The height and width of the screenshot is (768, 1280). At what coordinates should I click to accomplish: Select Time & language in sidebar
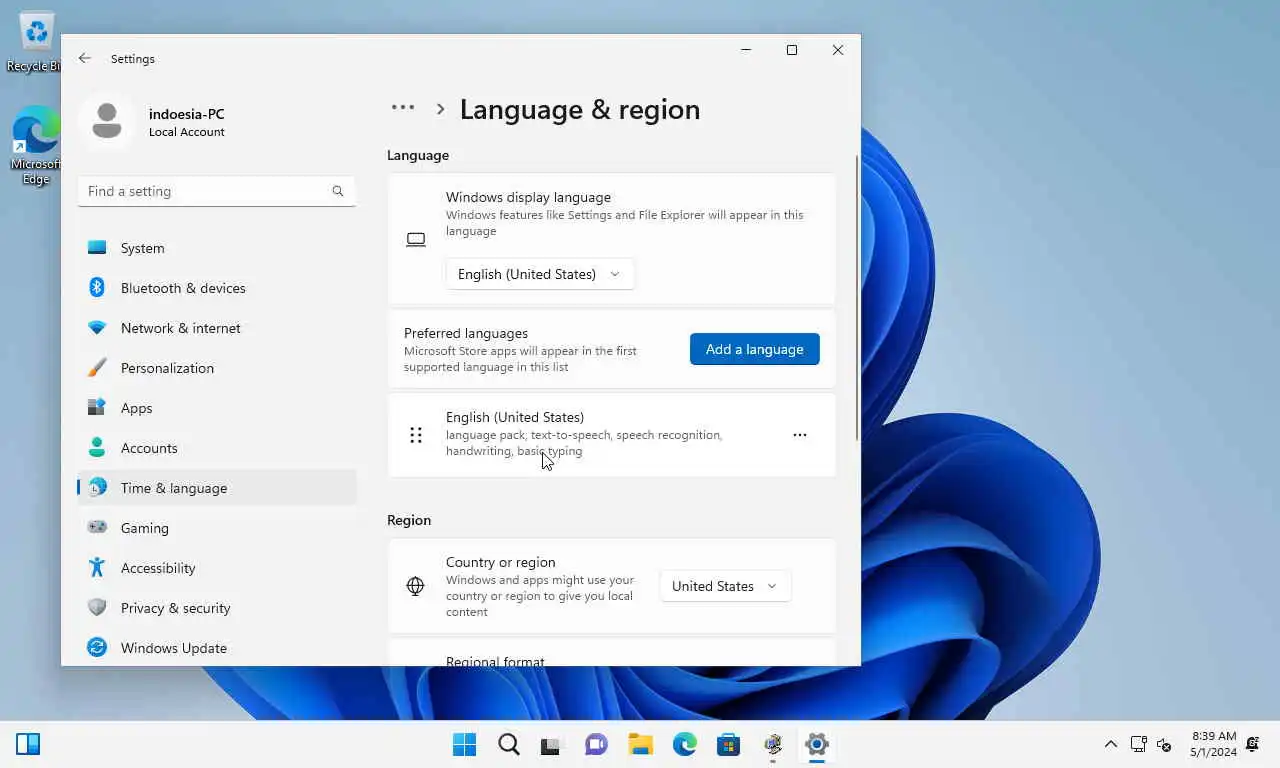(x=217, y=488)
